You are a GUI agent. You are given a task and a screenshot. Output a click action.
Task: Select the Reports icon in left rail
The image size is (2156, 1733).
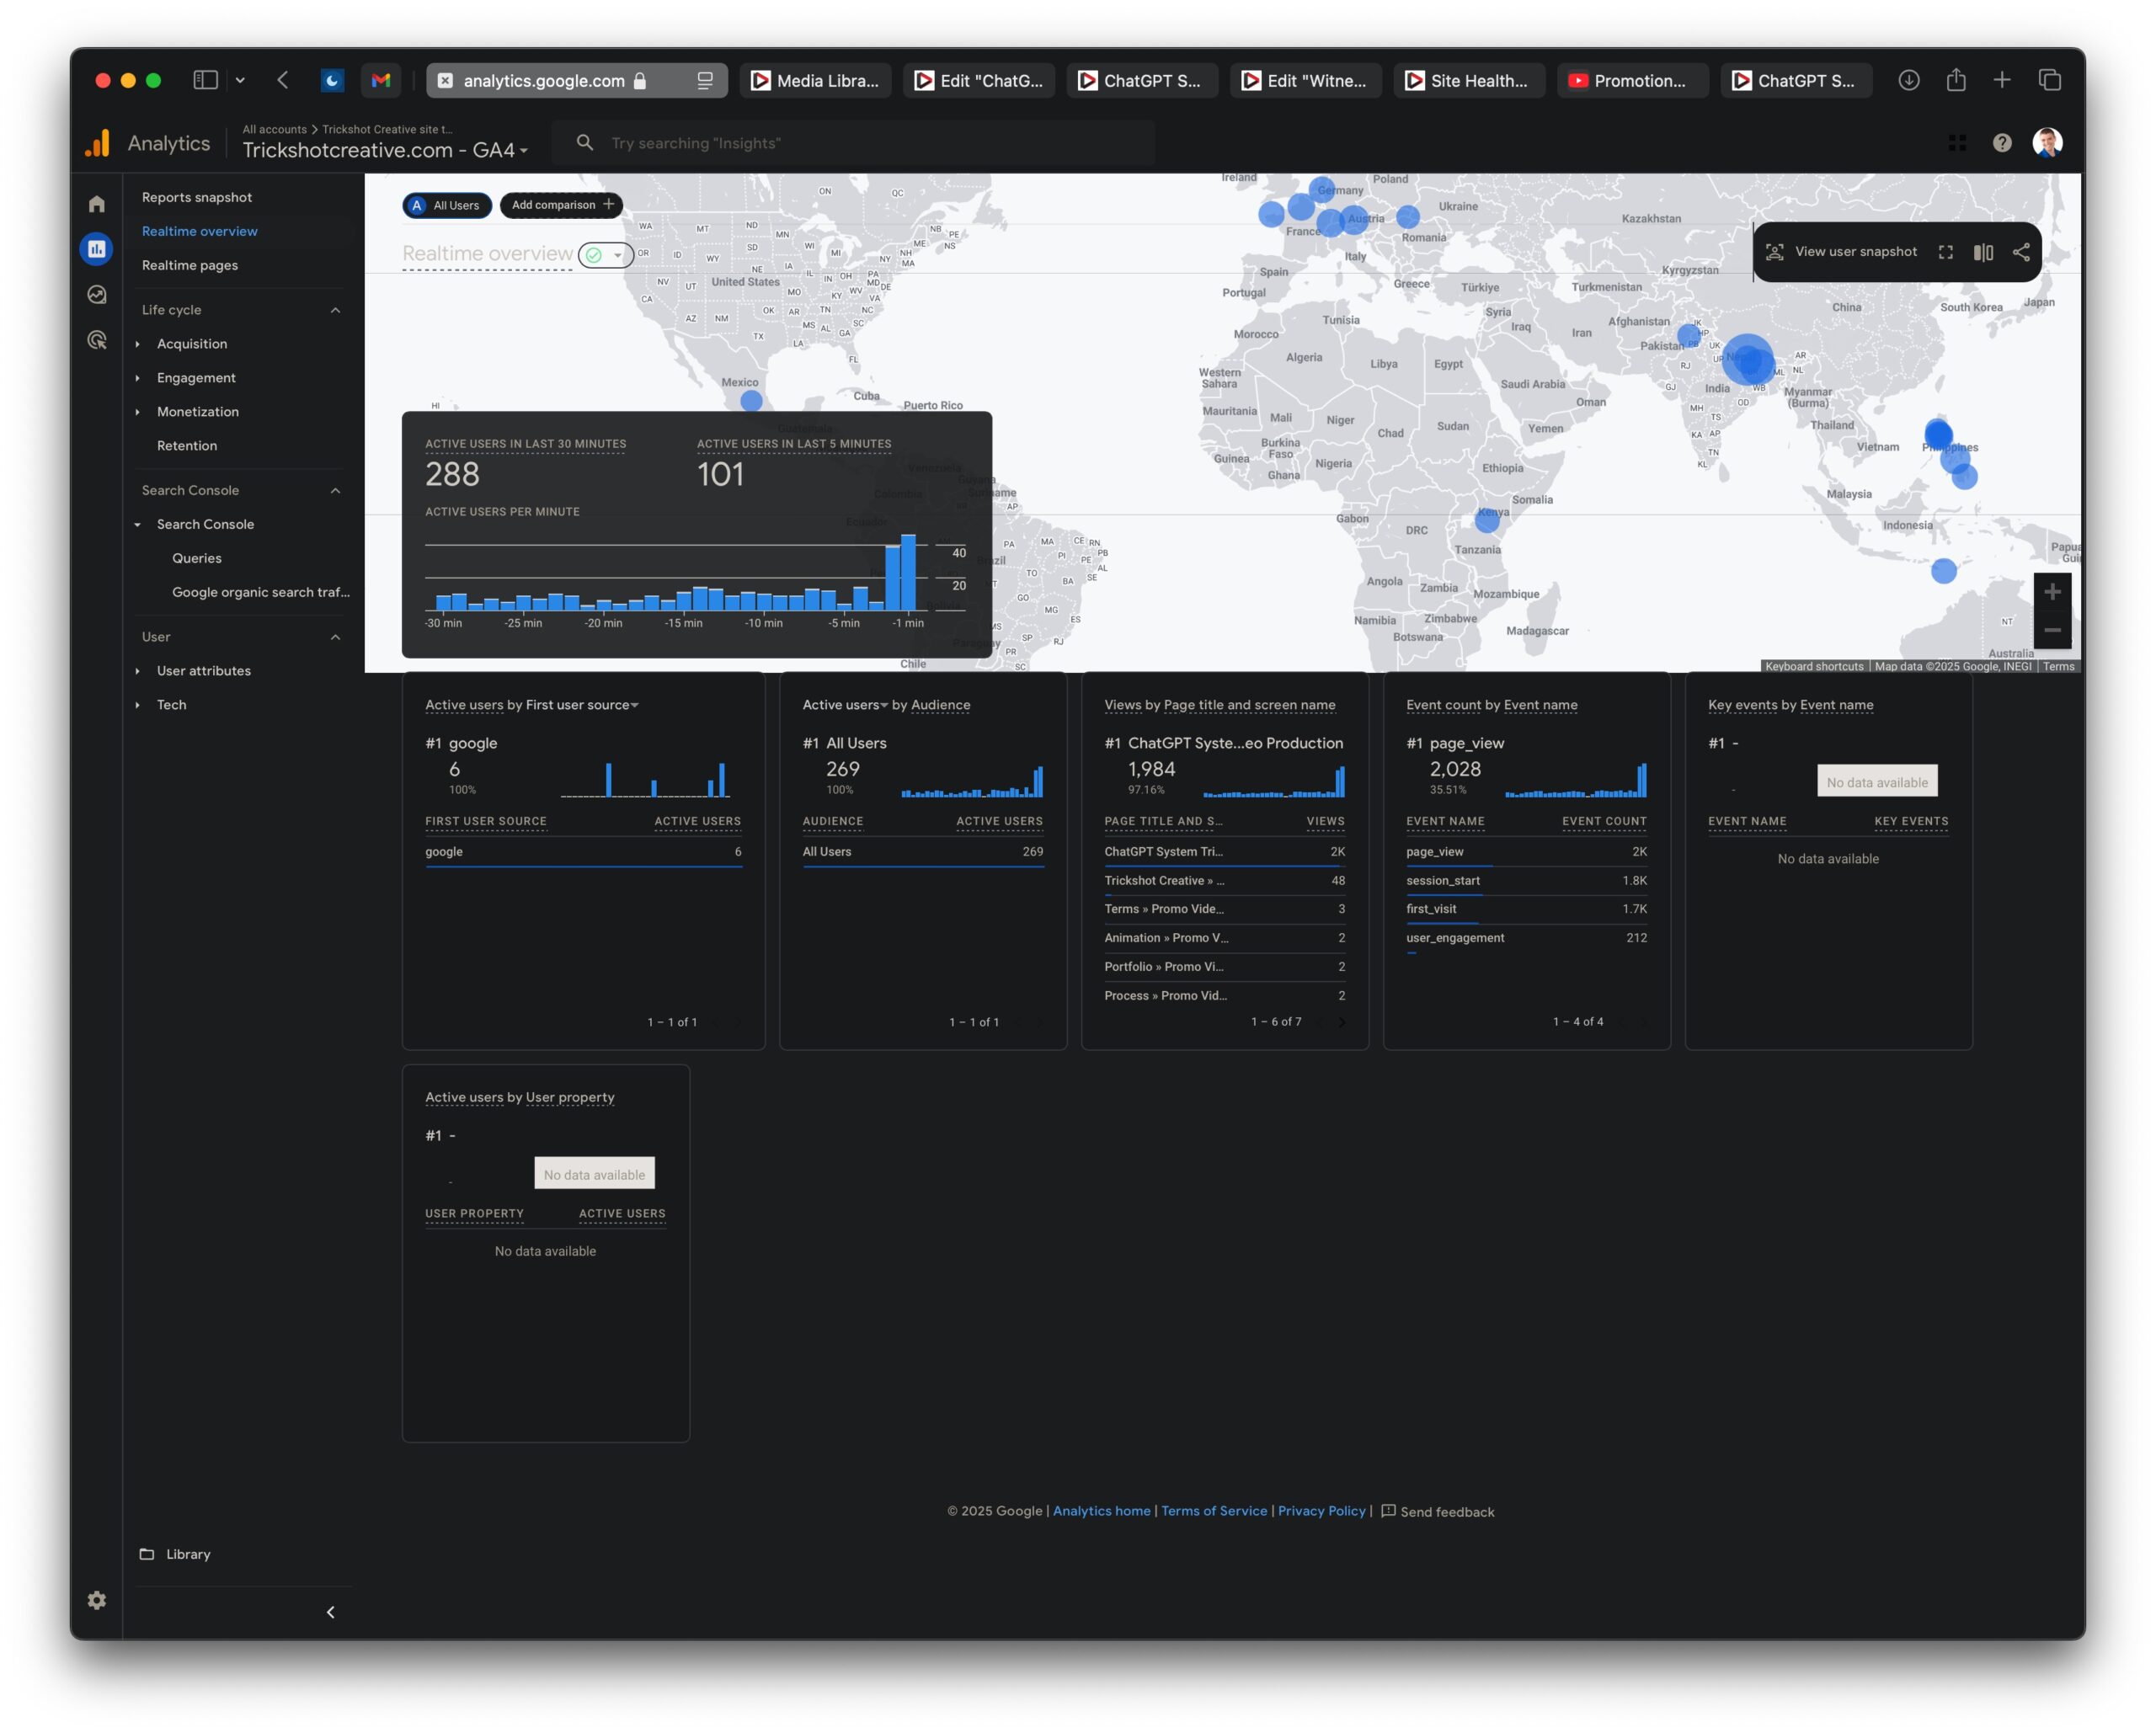click(97, 249)
